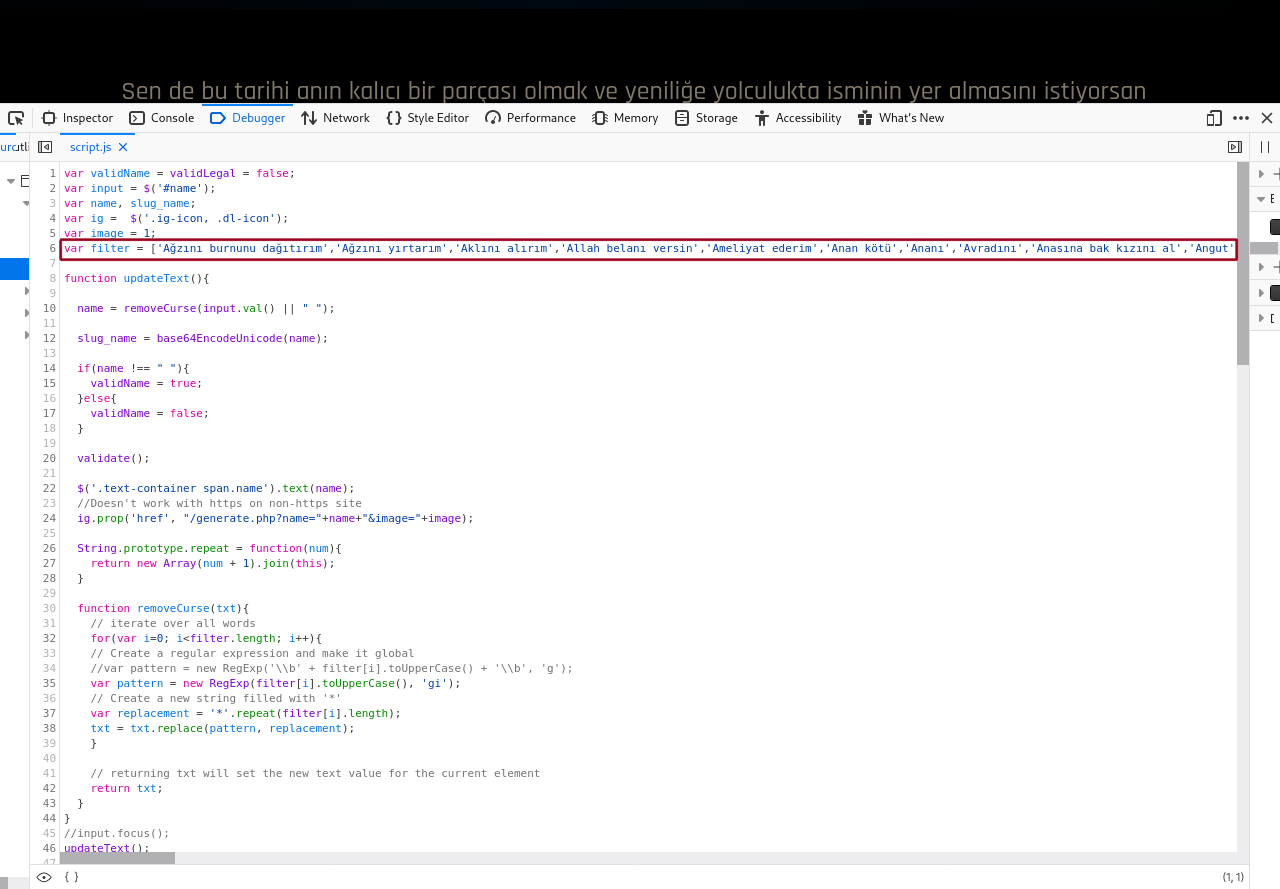The width and height of the screenshot is (1280, 889).
Task: Open the What's New tab
Action: click(x=901, y=118)
